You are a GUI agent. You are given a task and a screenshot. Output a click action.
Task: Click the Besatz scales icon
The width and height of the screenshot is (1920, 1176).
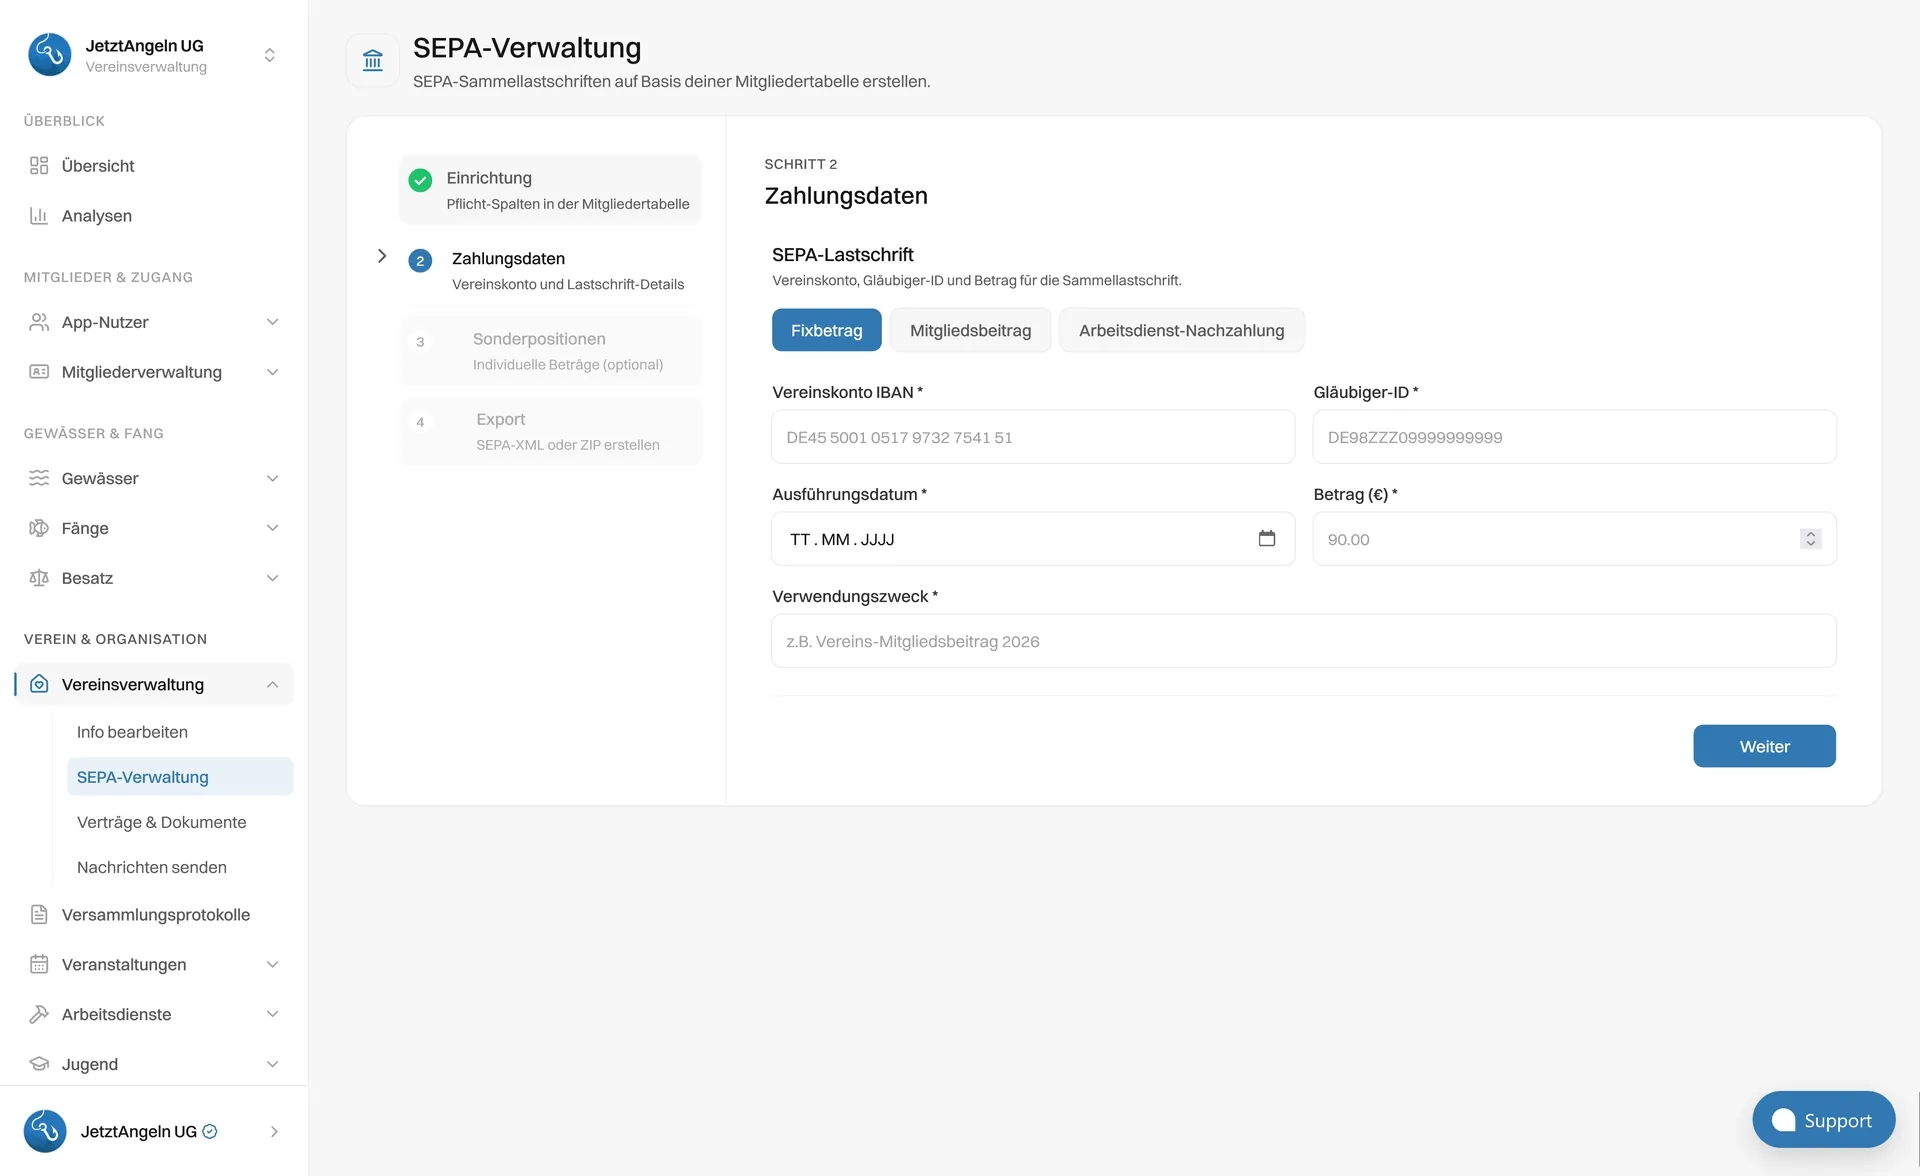click(39, 578)
